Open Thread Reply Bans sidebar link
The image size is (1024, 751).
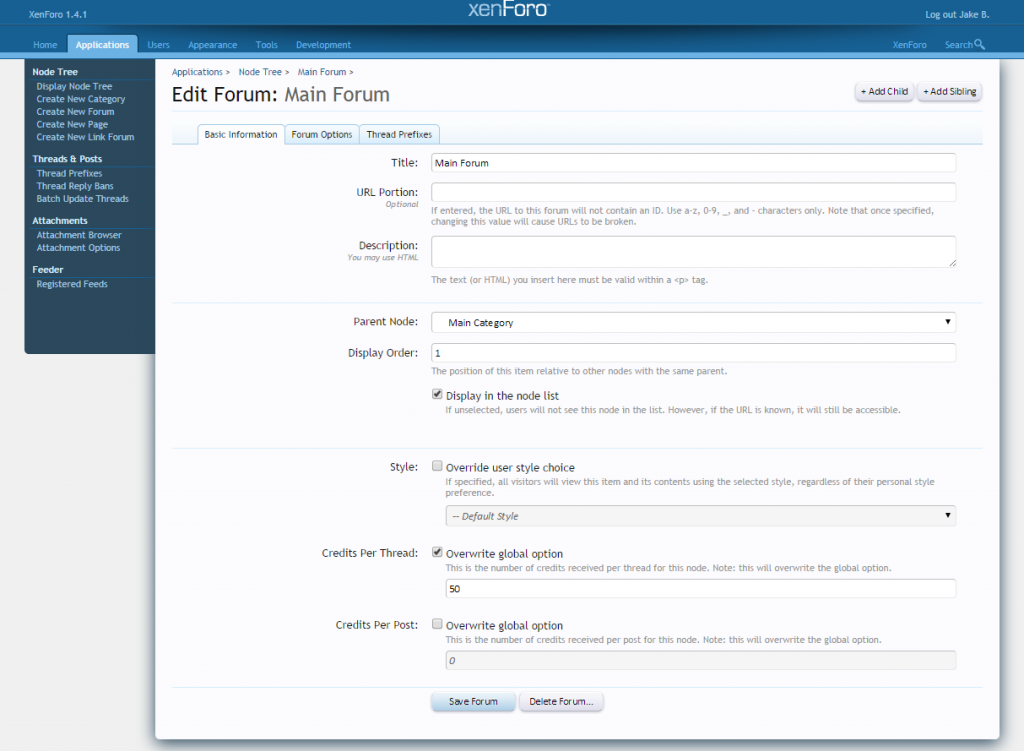pos(75,186)
